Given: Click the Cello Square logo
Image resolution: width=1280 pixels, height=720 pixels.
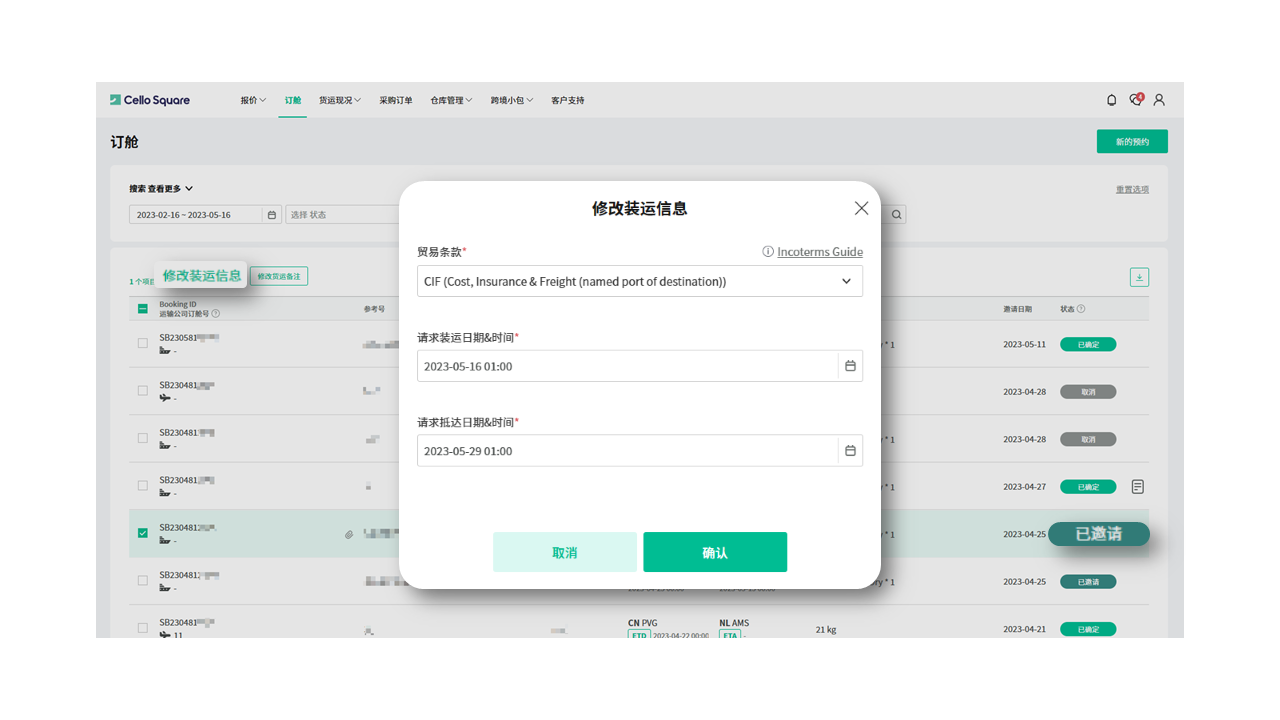Looking at the screenshot, I should [150, 100].
